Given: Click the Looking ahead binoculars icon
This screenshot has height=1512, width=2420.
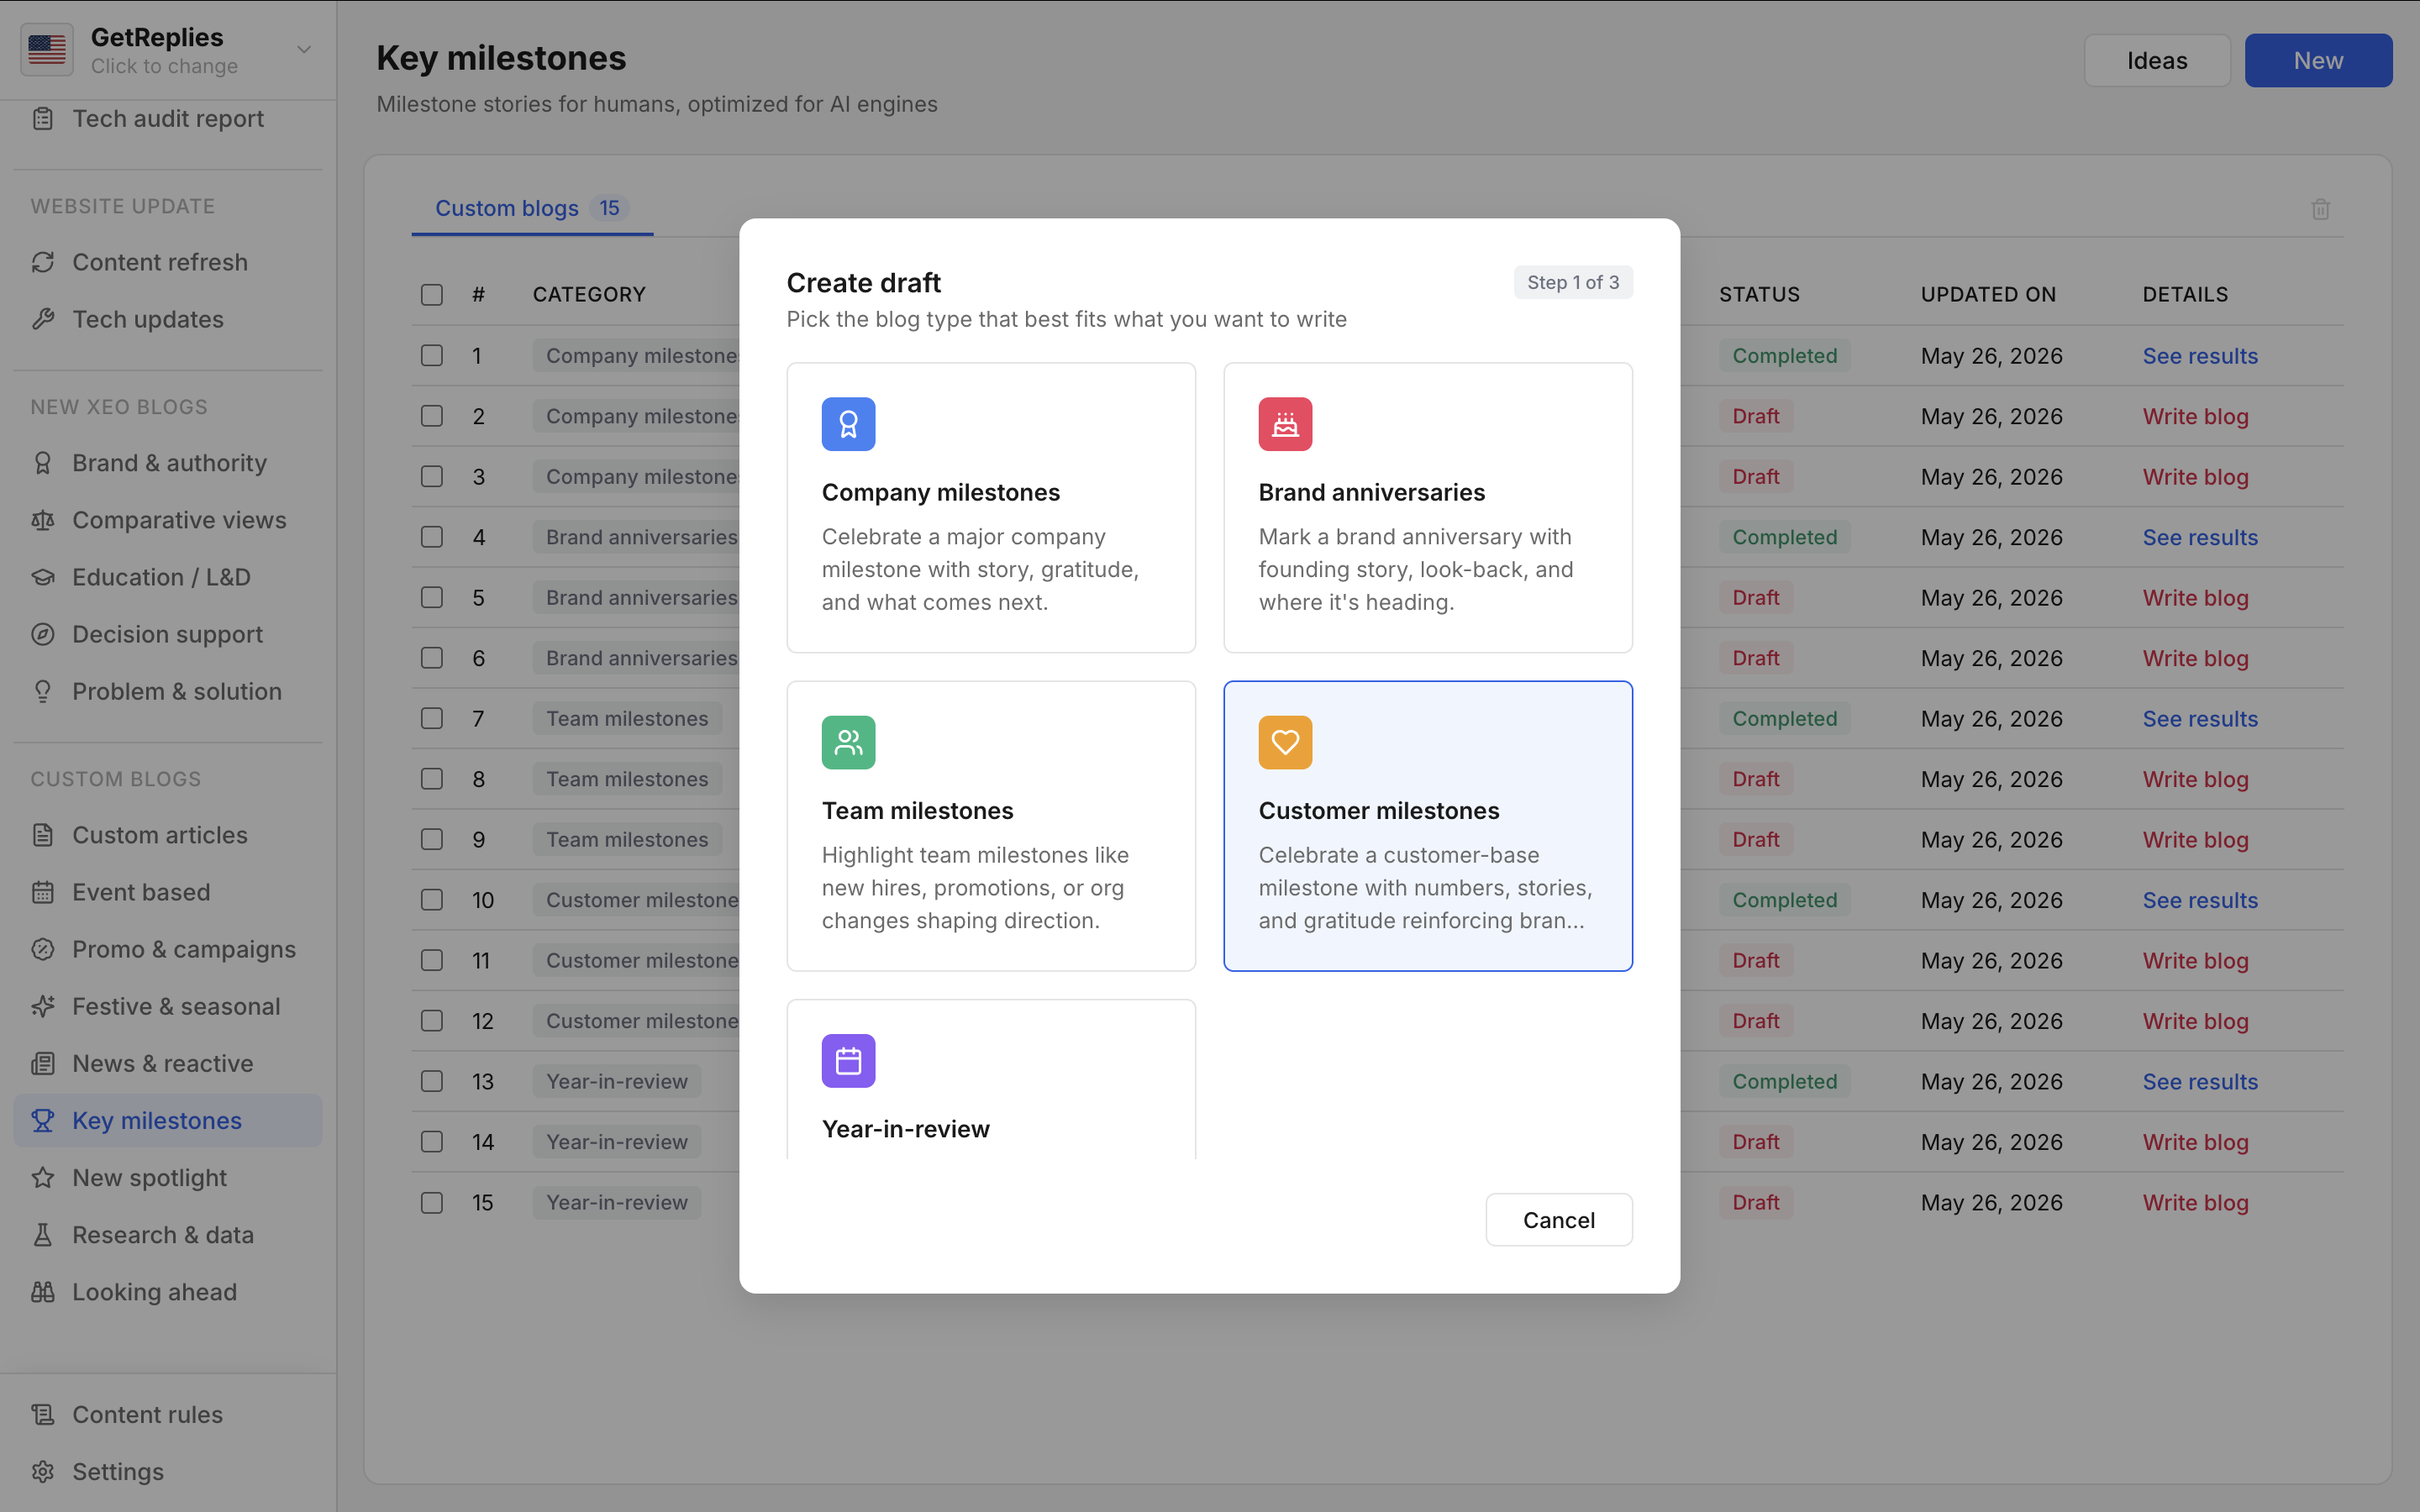Looking at the screenshot, I should pyautogui.click(x=43, y=1291).
